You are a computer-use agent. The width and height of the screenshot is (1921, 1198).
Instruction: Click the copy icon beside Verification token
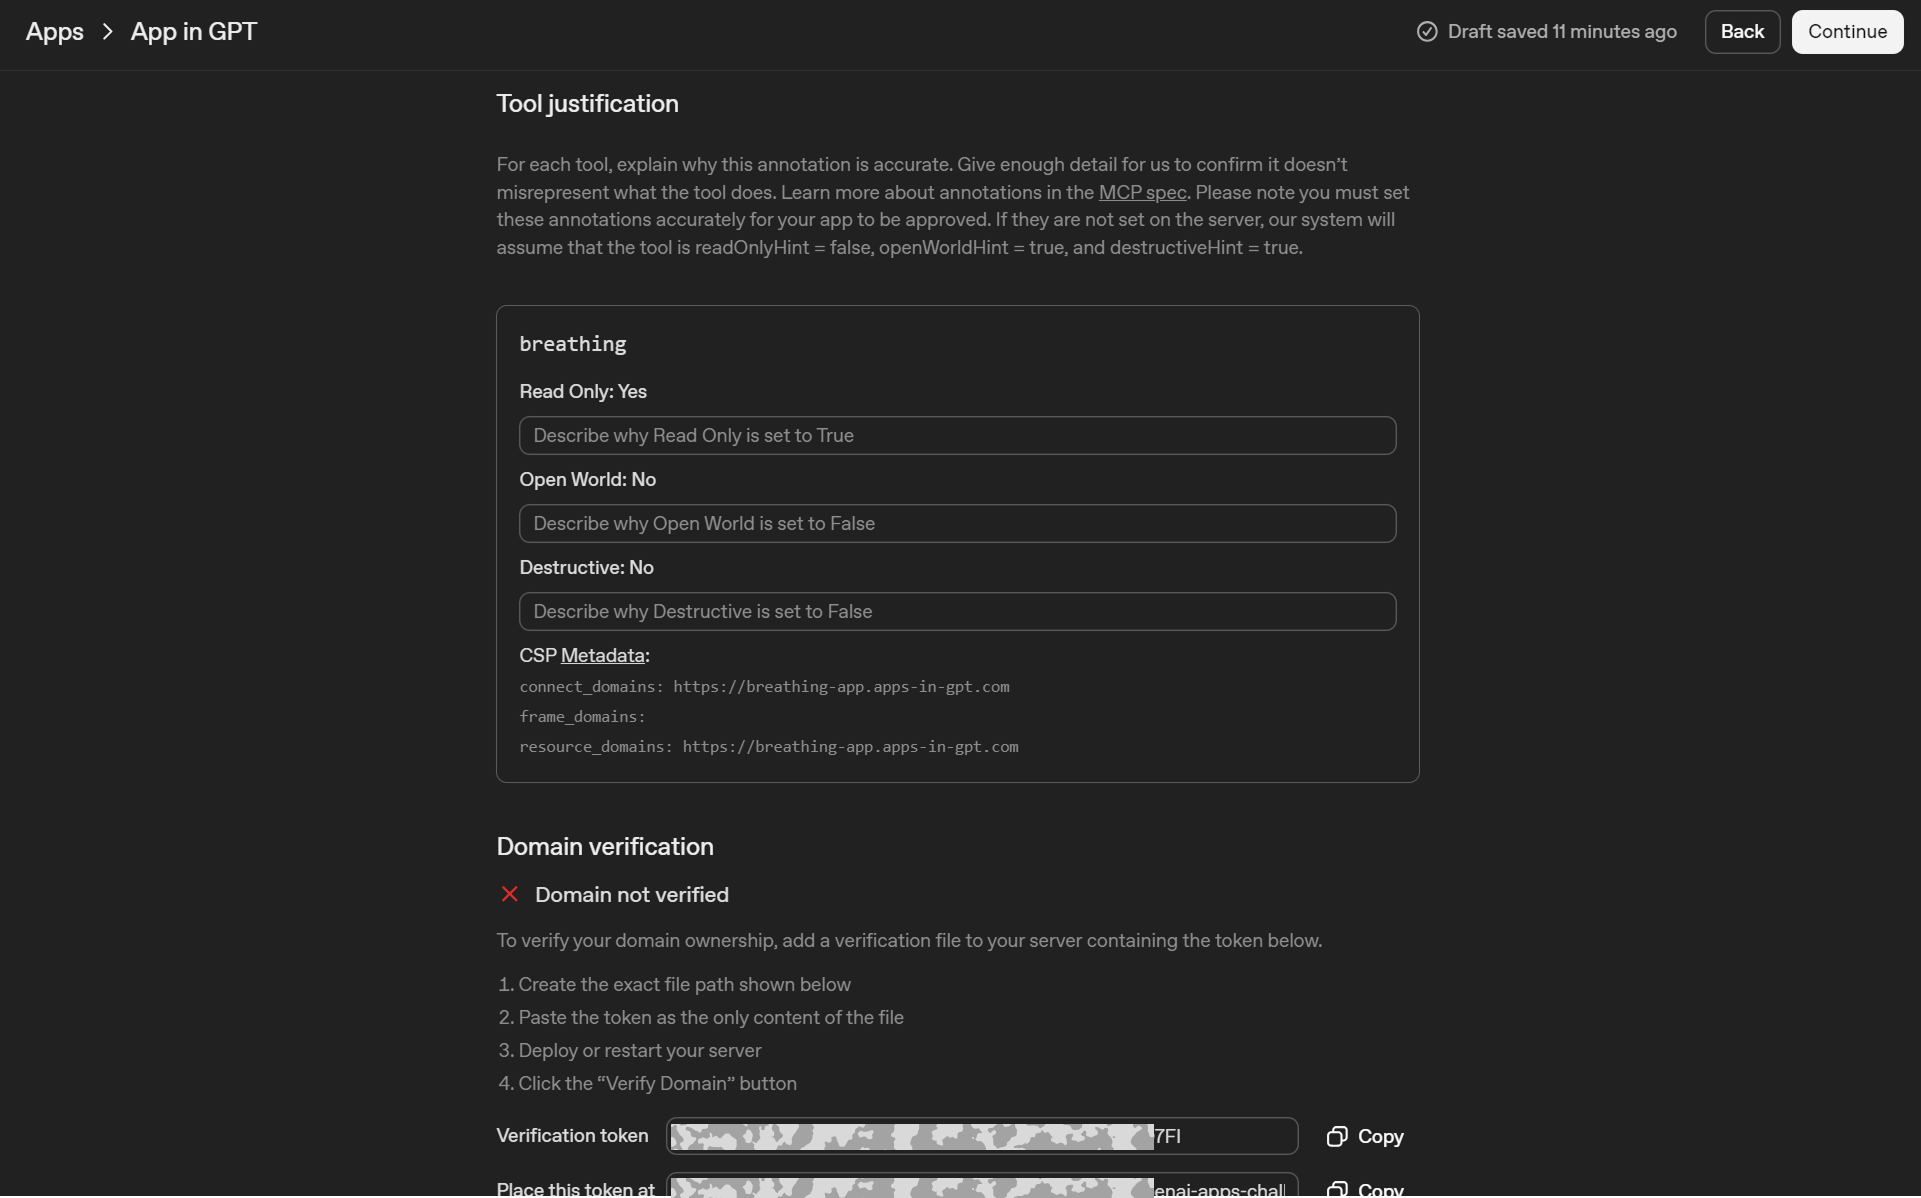[1337, 1136]
